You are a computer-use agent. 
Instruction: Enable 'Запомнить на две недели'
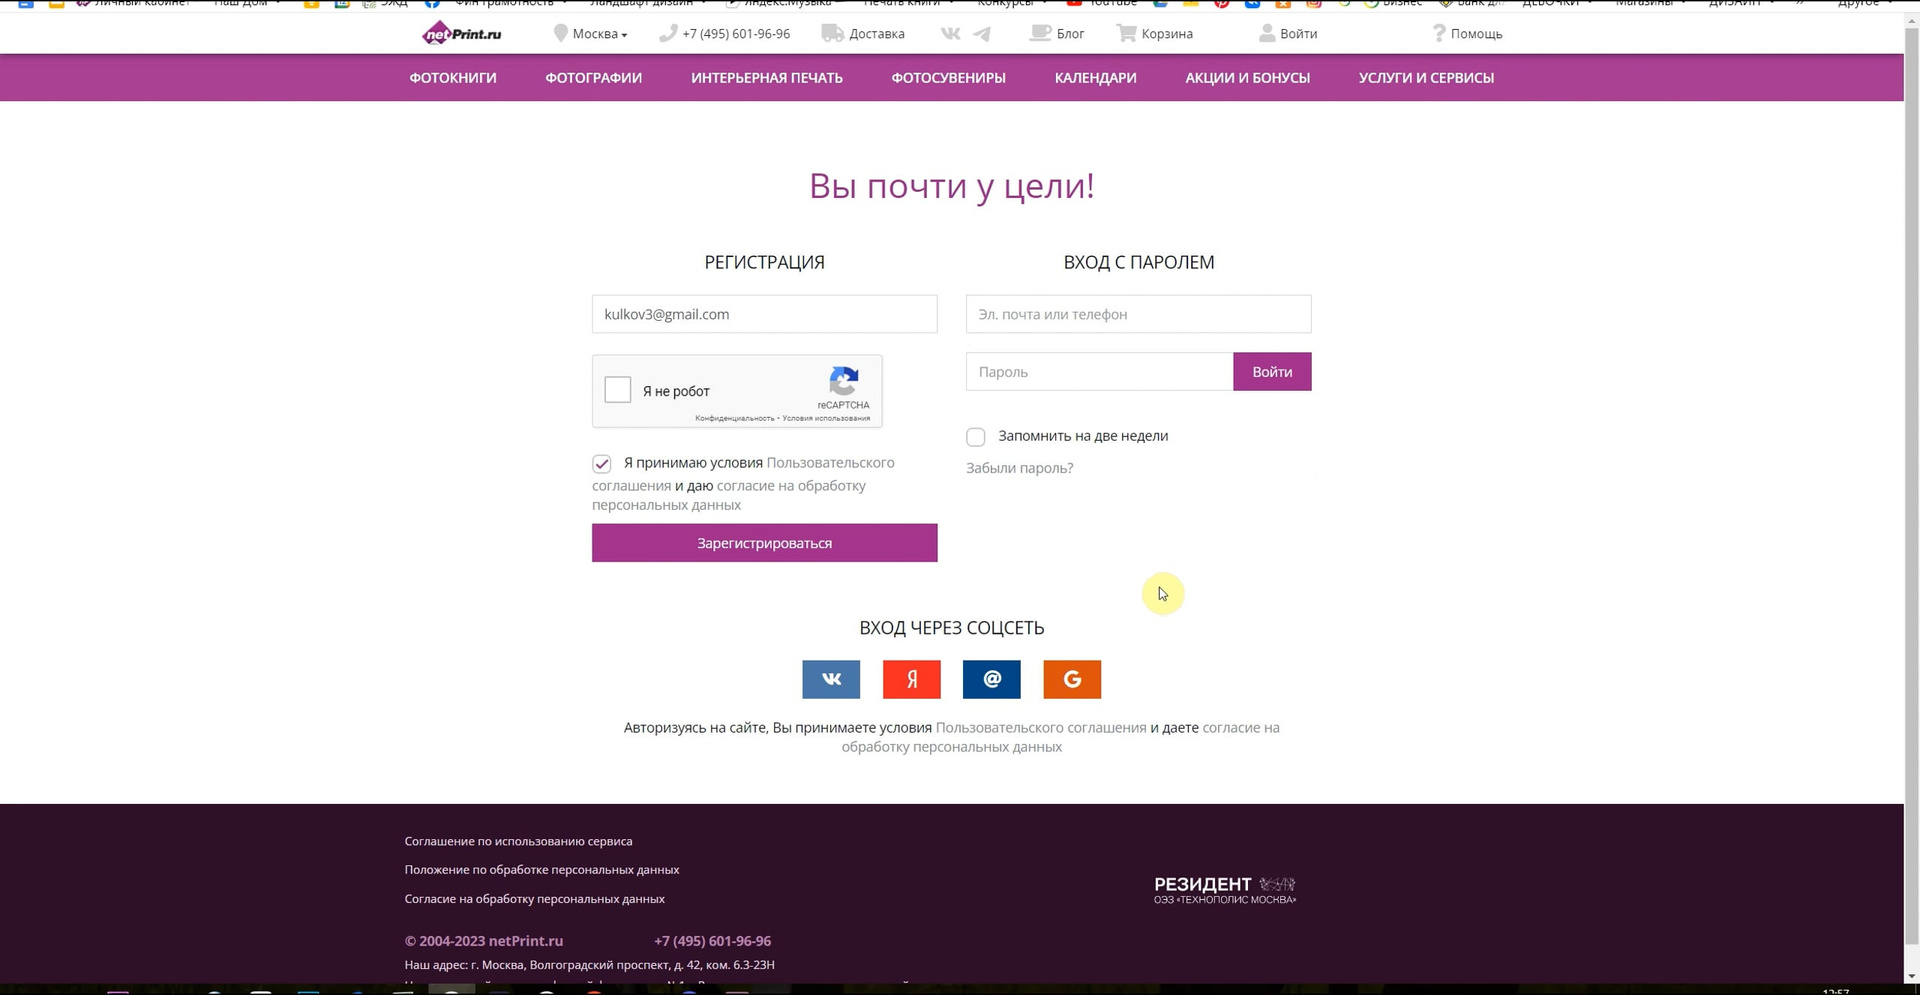(975, 436)
